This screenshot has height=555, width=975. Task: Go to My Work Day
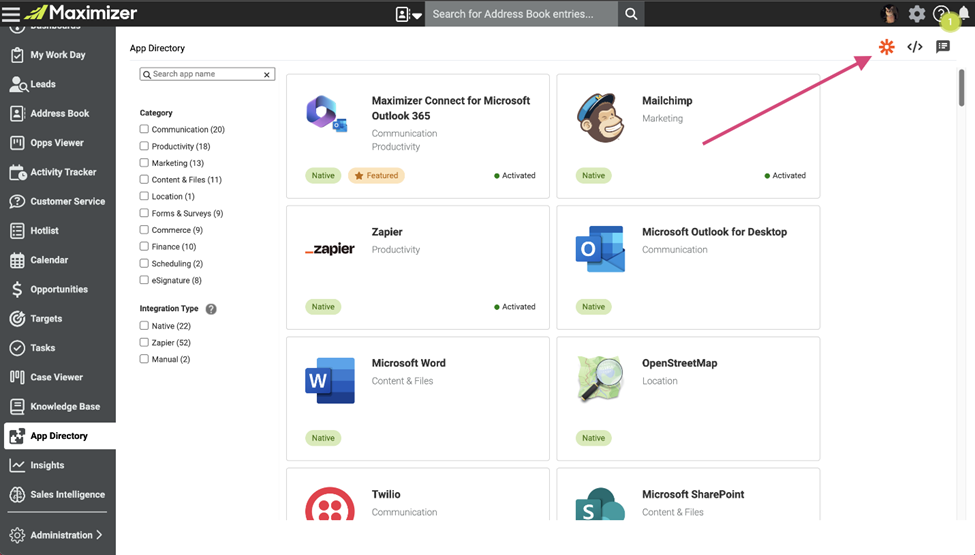click(x=58, y=55)
